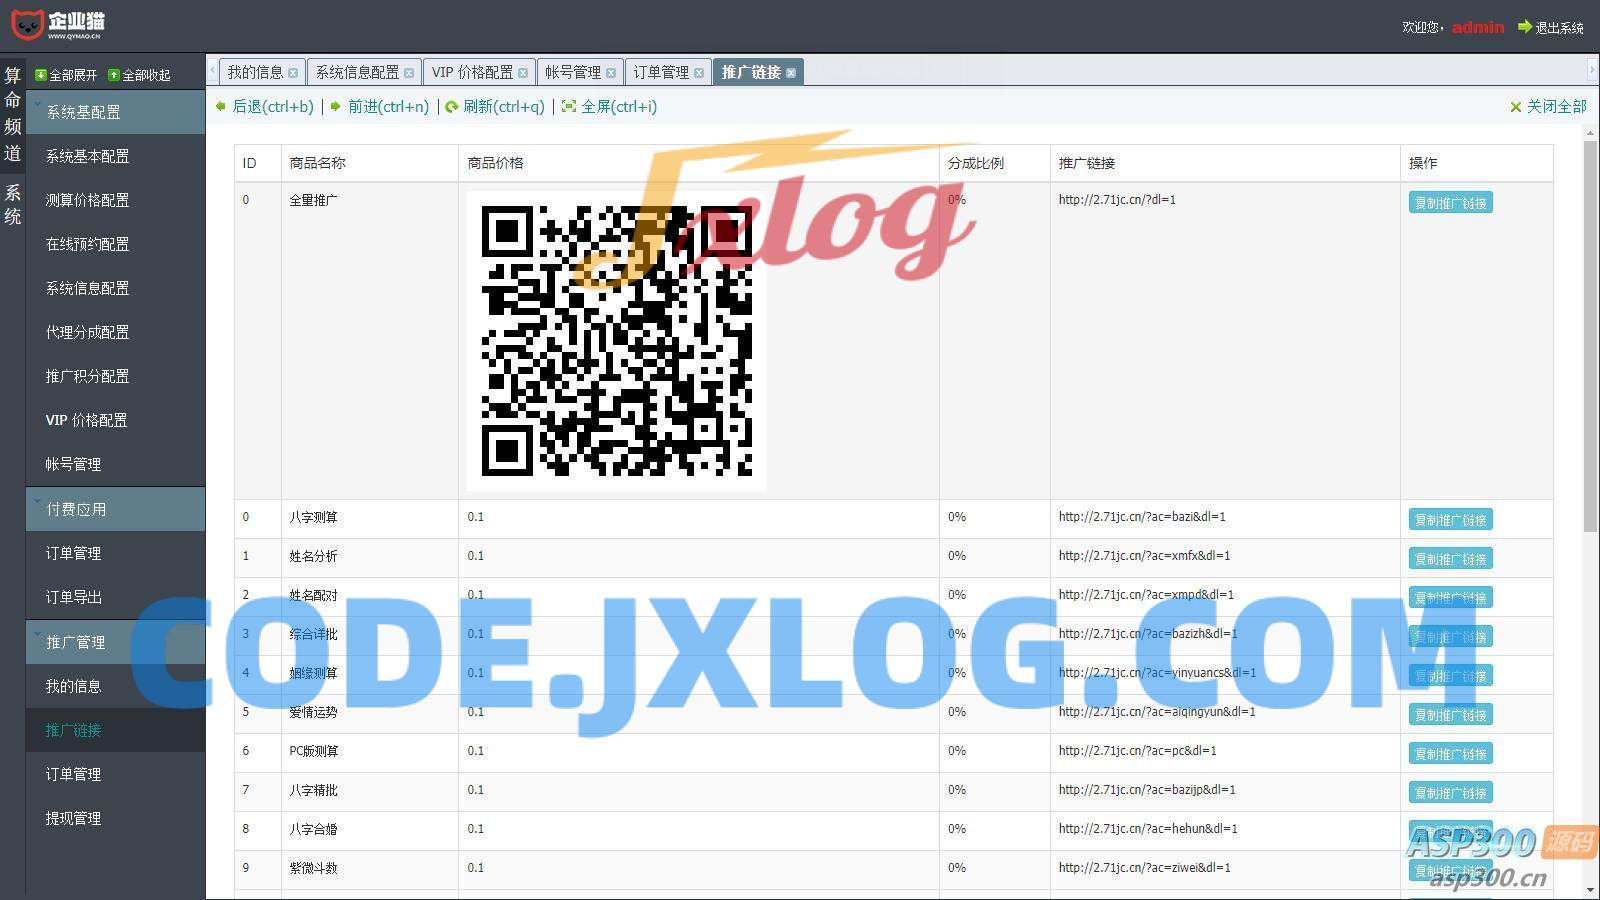Expand all menus with 全部展开
Image resolution: width=1600 pixels, height=900 pixels.
coord(66,75)
